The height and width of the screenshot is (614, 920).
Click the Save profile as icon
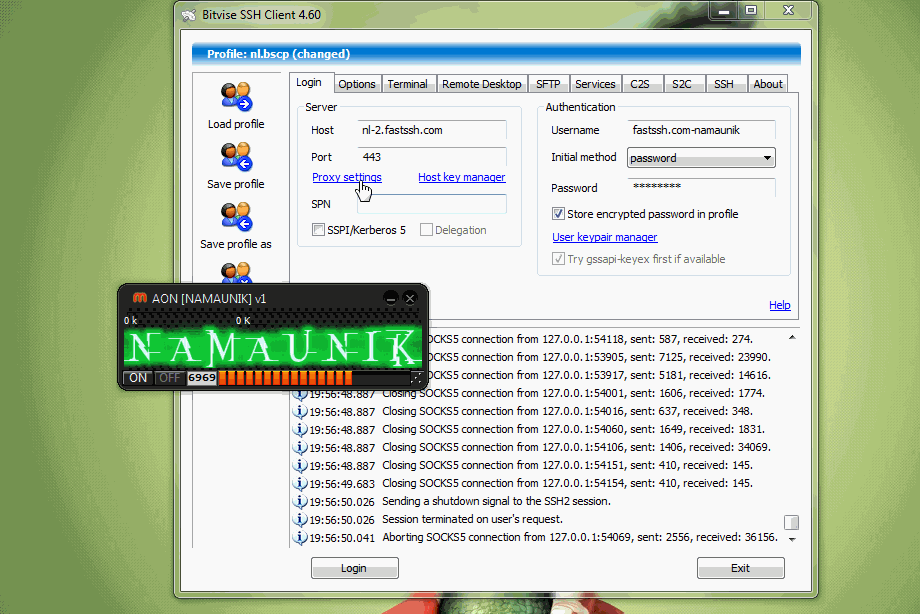[236, 217]
